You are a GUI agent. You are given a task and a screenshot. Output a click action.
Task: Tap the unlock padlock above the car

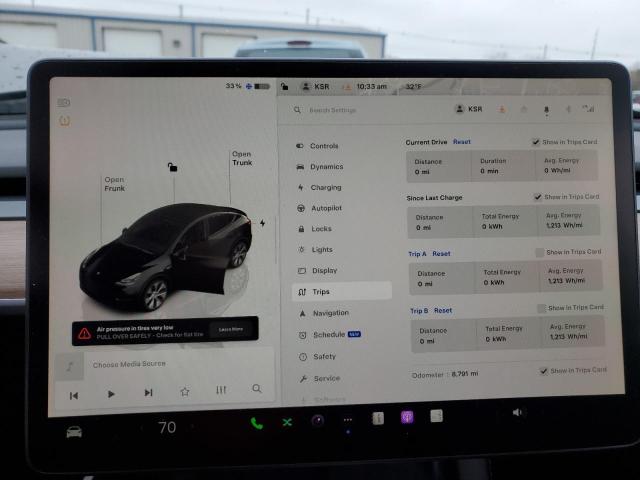172,167
